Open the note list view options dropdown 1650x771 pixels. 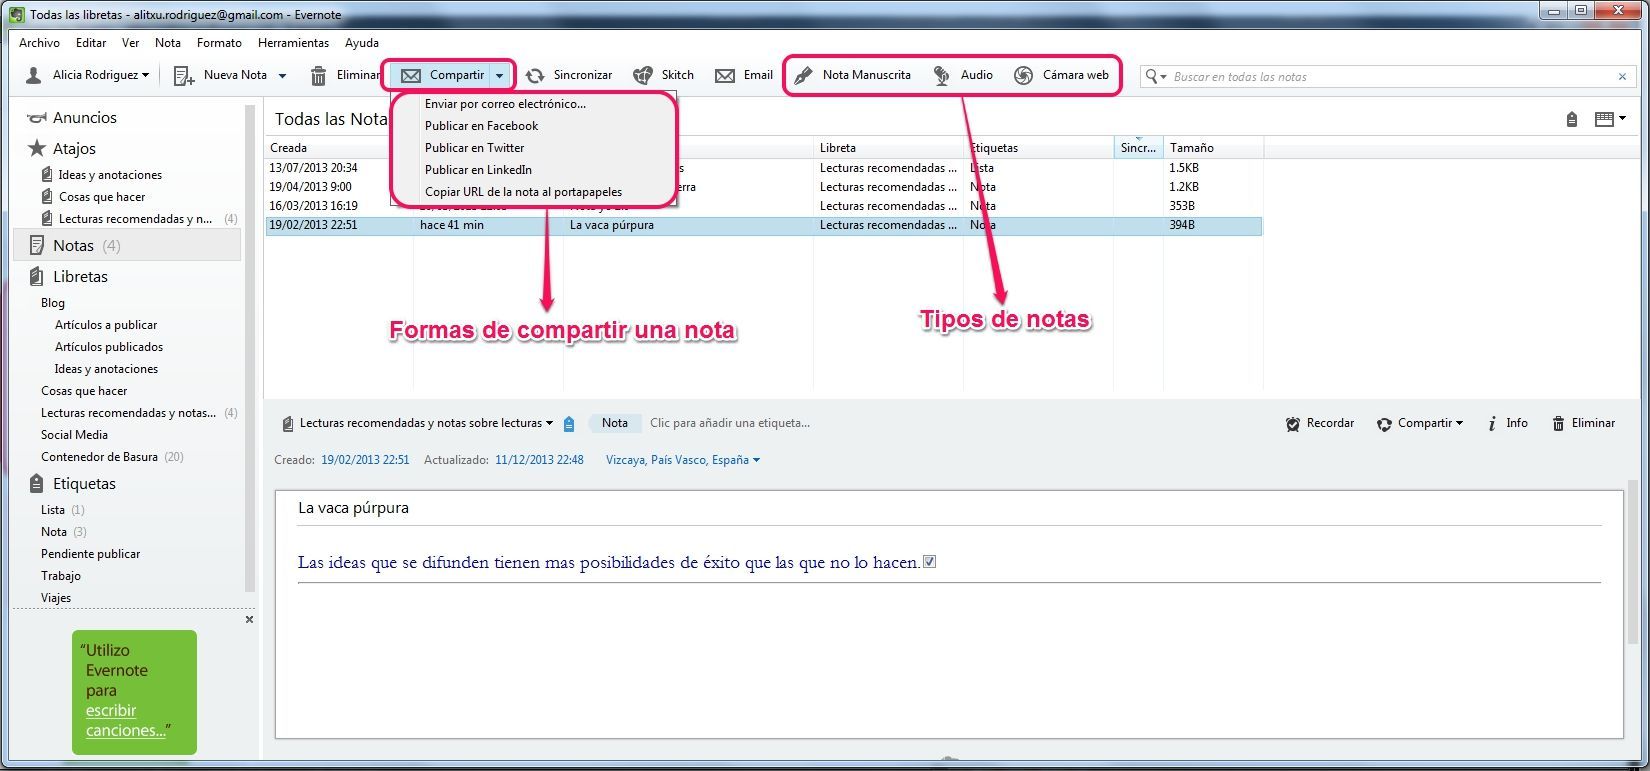point(1609,119)
